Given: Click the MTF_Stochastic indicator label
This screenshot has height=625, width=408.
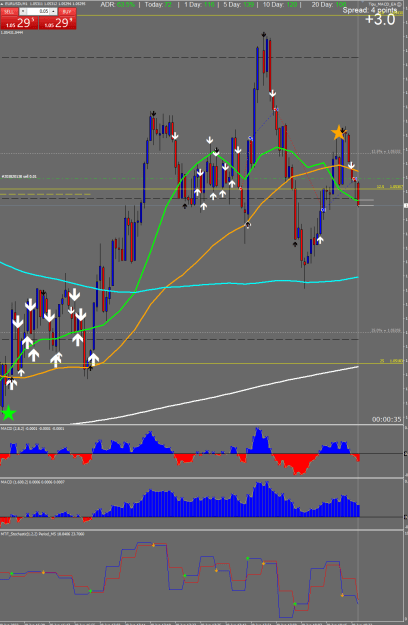Looking at the screenshot, I should pos(42,534).
